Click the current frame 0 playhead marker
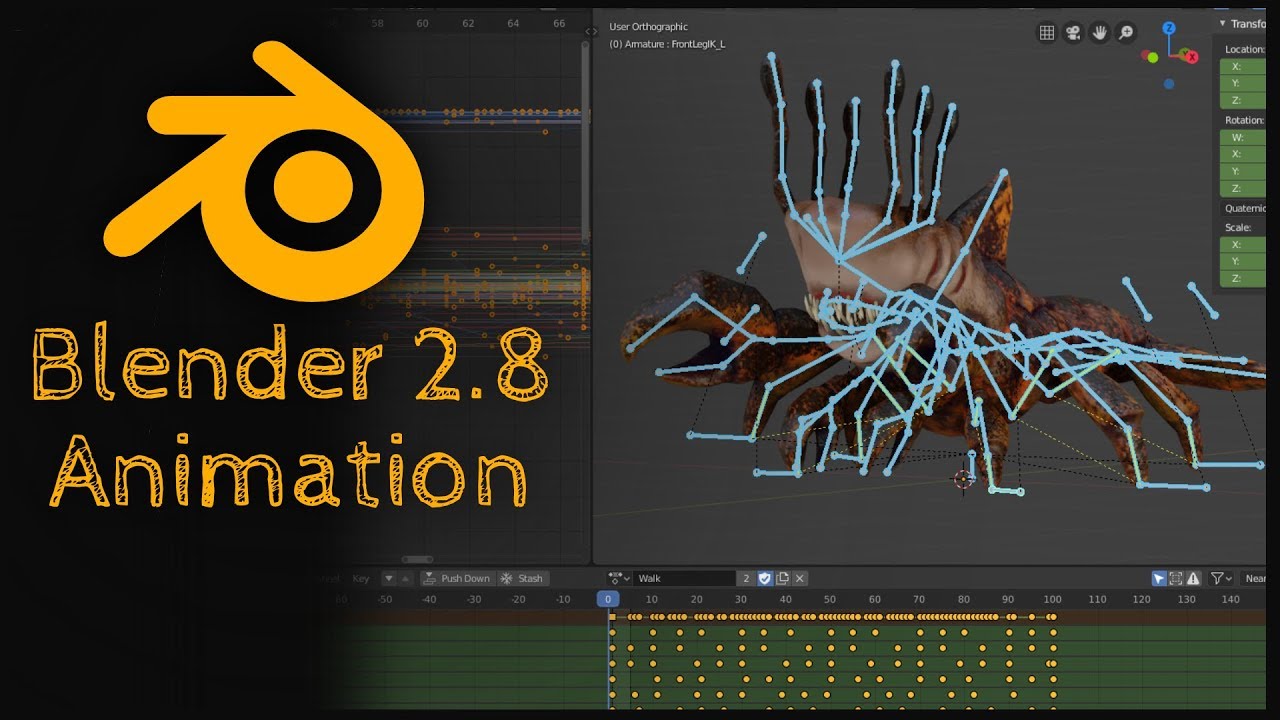The width and height of the screenshot is (1280, 720). point(608,599)
